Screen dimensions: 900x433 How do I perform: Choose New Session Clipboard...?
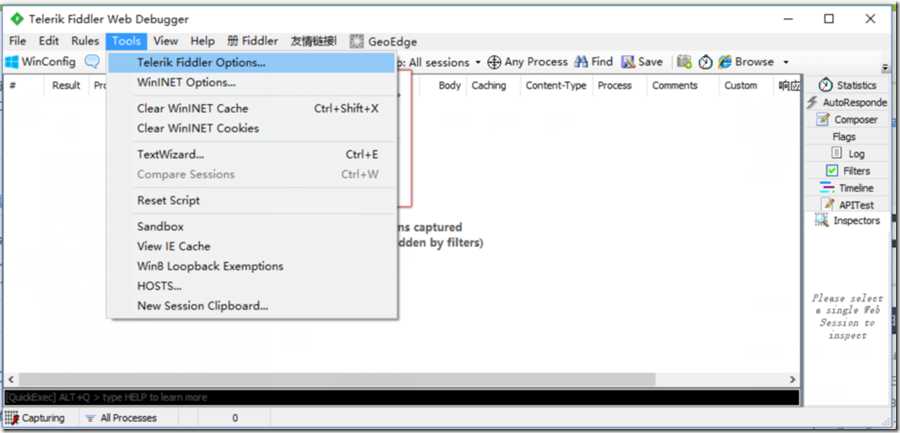[x=252, y=306]
